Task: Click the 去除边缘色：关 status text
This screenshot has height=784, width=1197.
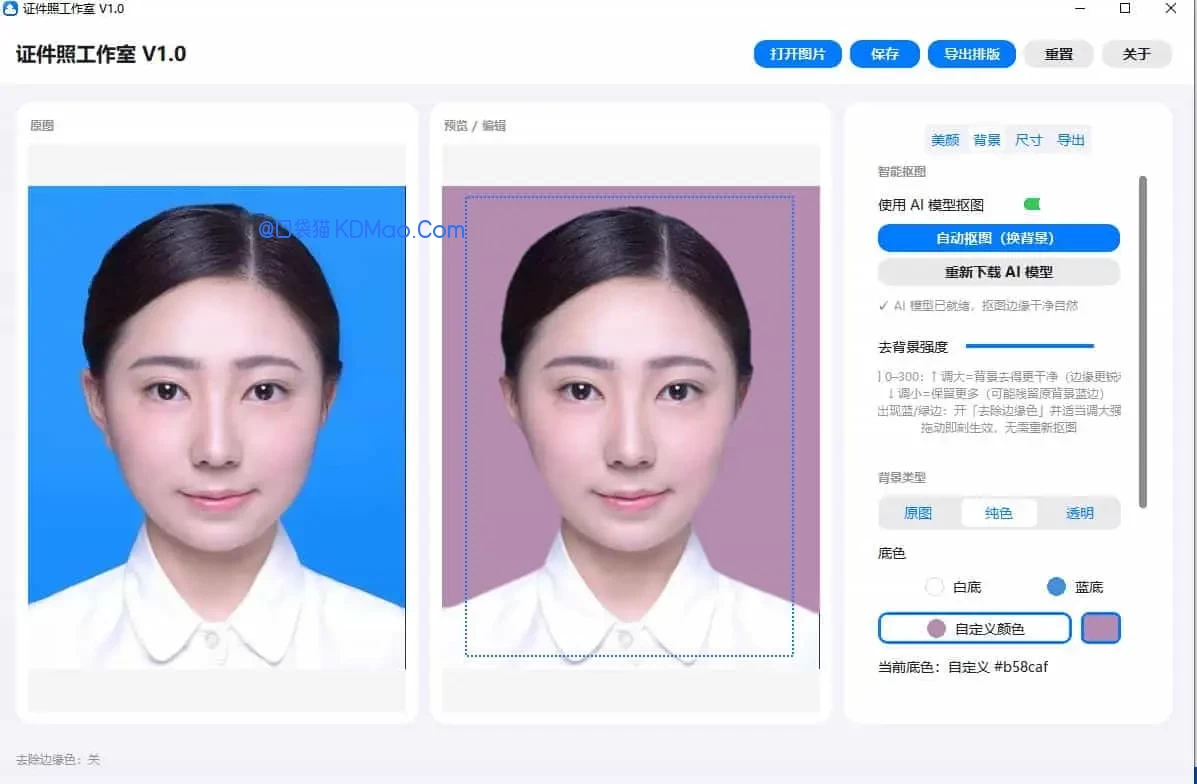Action: click(x=58, y=760)
